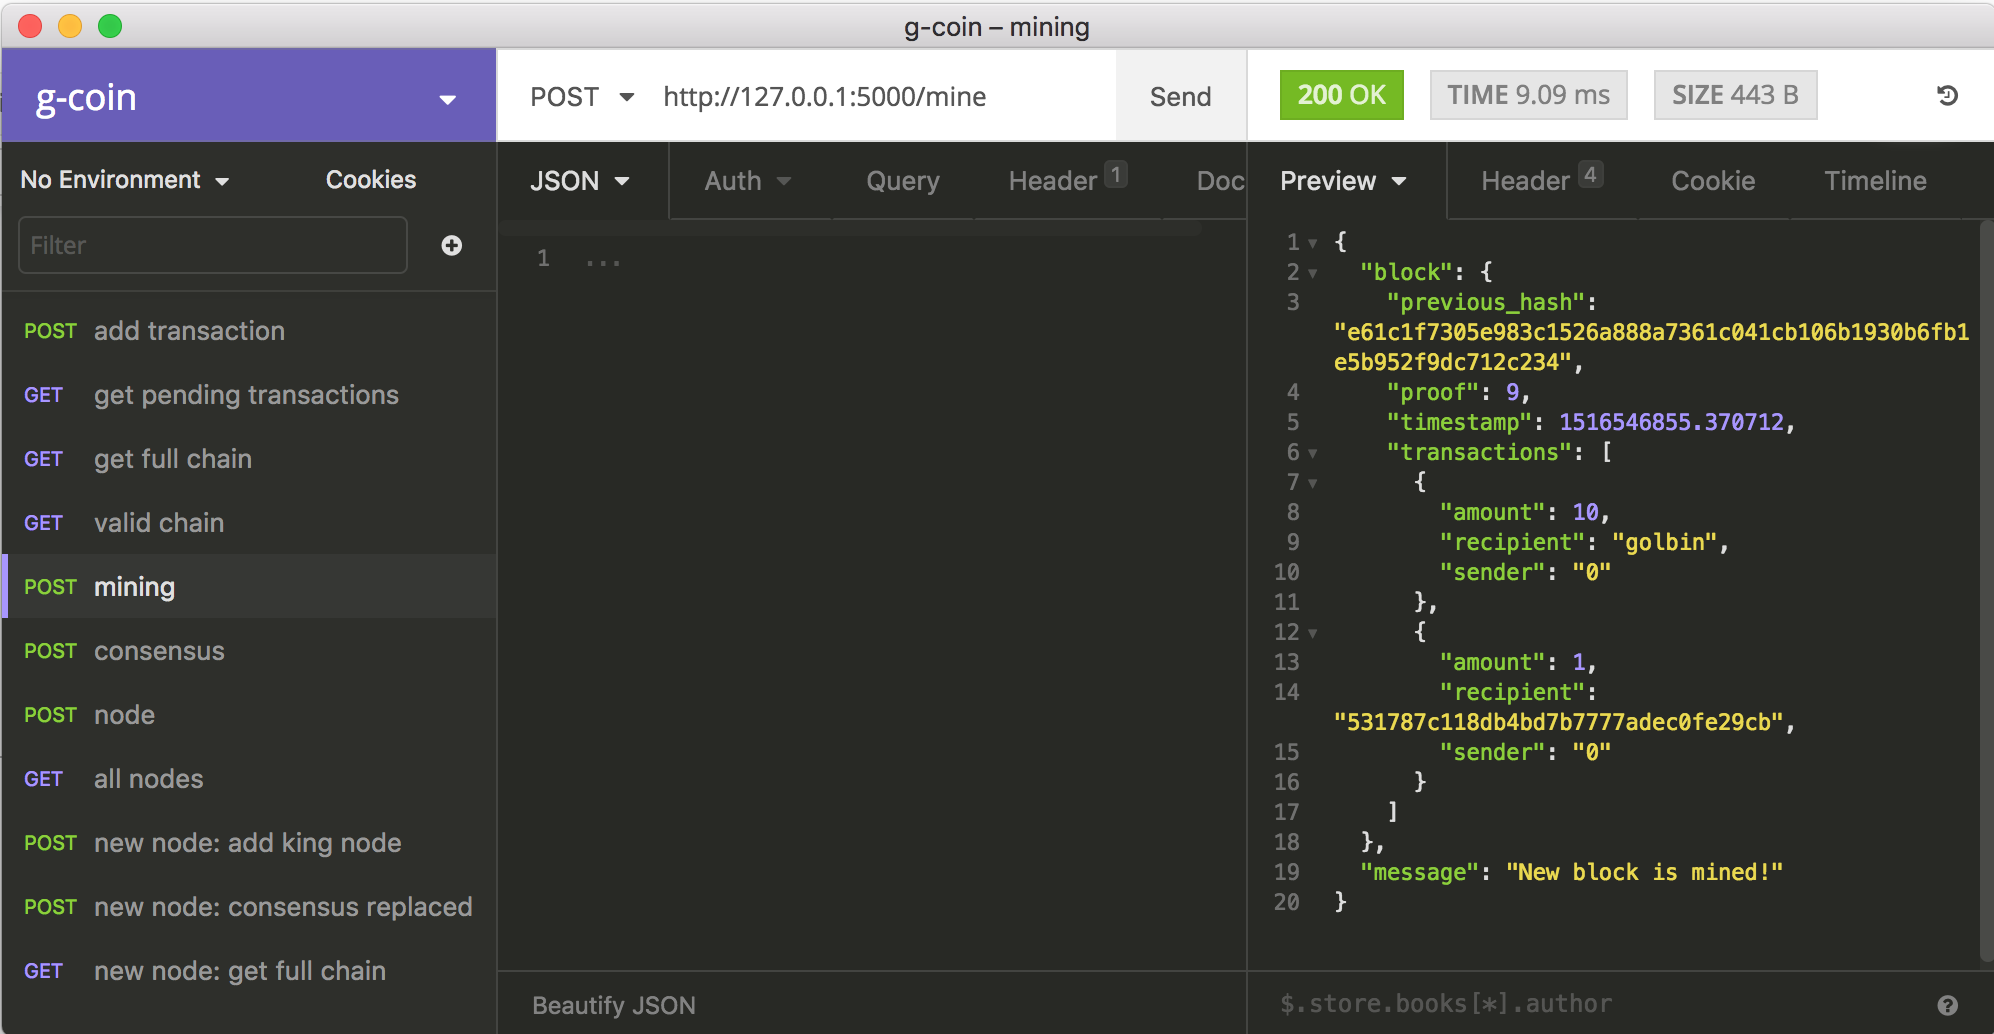Switch to the Query tab
The height and width of the screenshot is (1034, 1994).
[x=902, y=181]
